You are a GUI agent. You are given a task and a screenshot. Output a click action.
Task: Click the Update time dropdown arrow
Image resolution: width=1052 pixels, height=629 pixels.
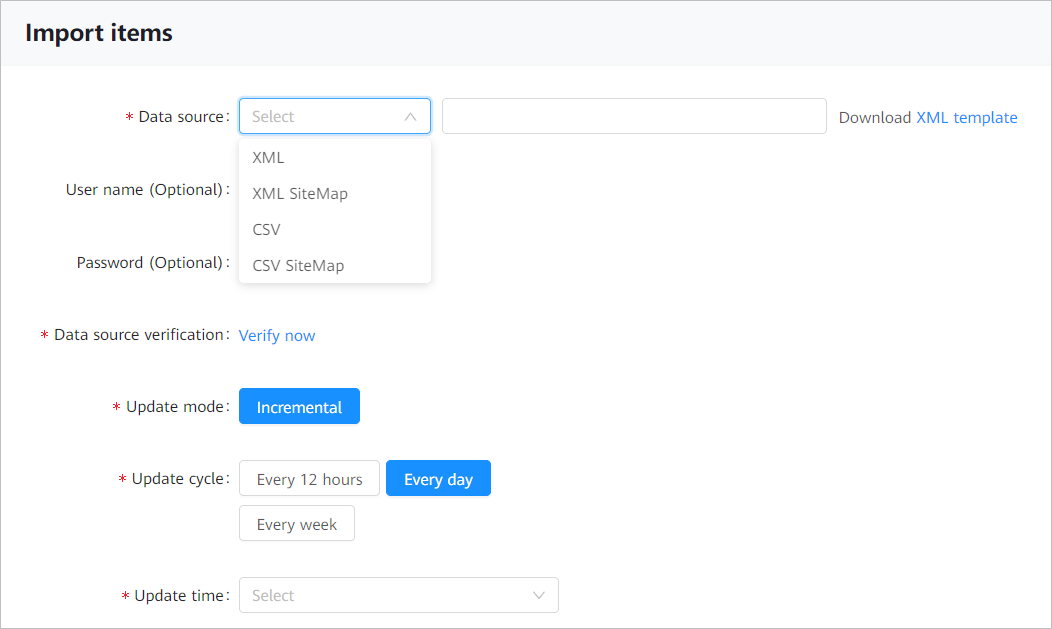click(539, 596)
